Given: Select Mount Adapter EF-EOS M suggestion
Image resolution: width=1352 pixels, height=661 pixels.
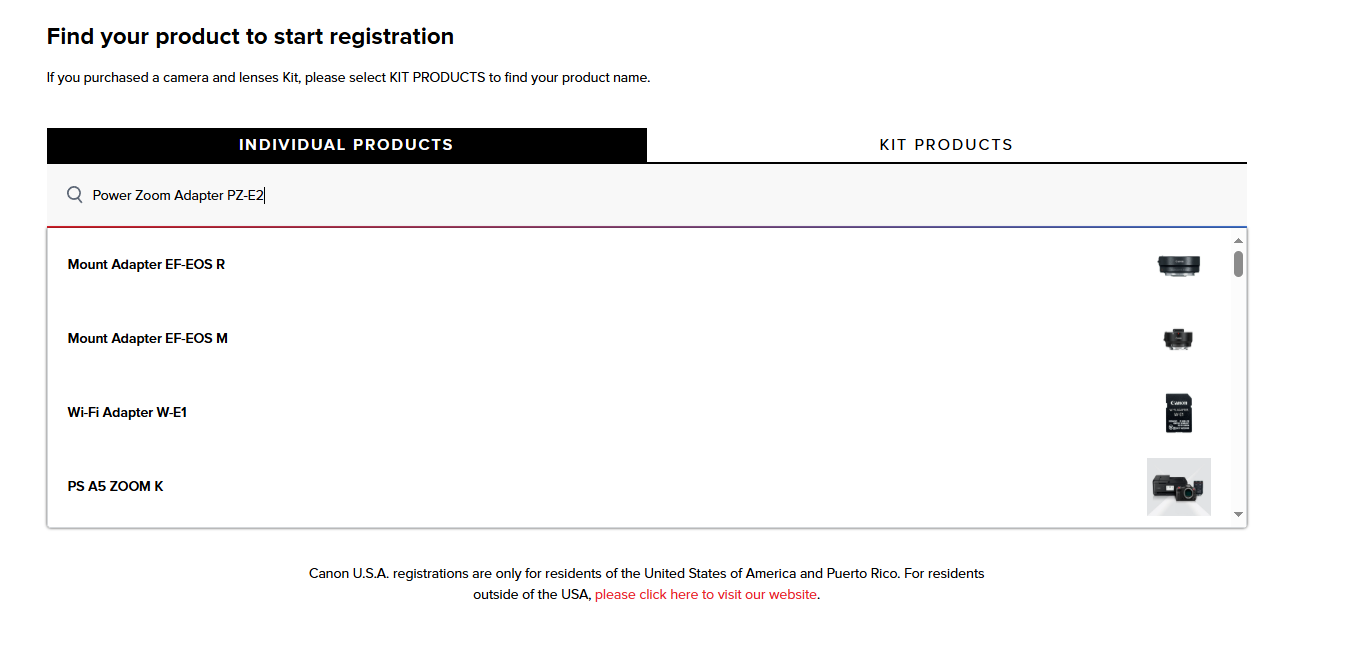Looking at the screenshot, I should tap(147, 339).
